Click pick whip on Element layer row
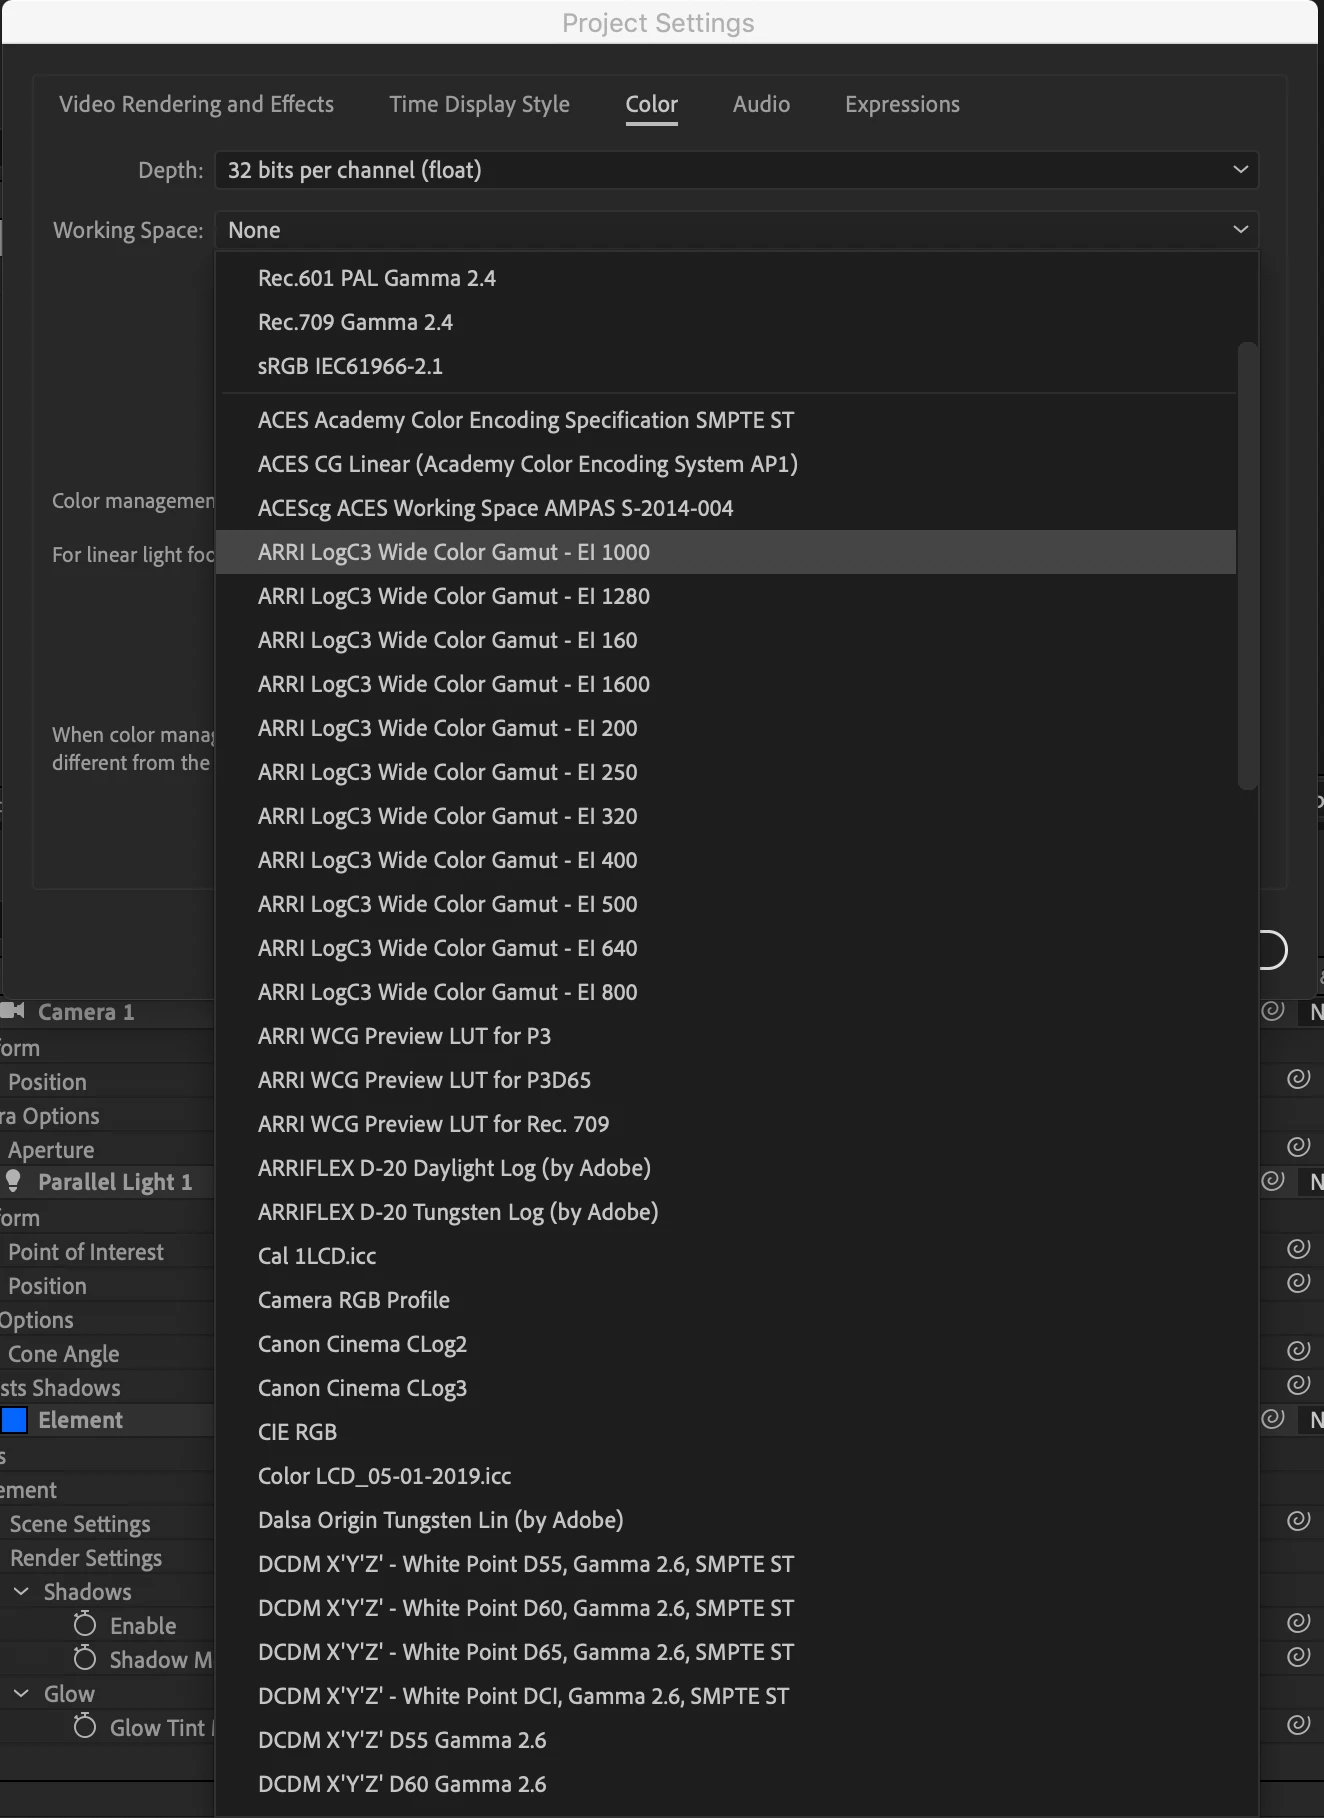 point(1273,1419)
